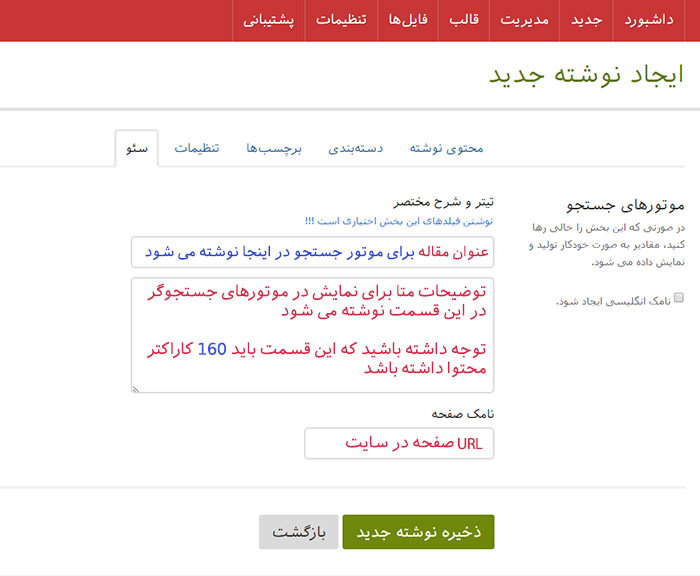
Task: Open the پشتیبانی menu item
Action: (x=269, y=20)
